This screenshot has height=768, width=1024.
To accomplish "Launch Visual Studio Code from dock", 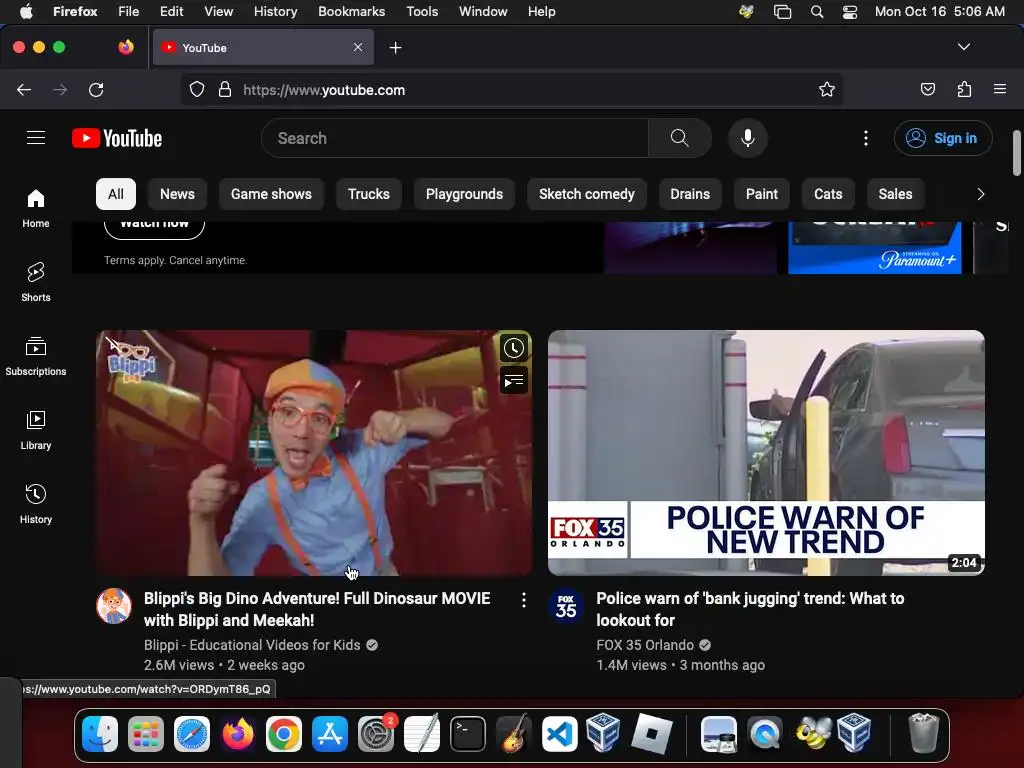I will point(559,734).
